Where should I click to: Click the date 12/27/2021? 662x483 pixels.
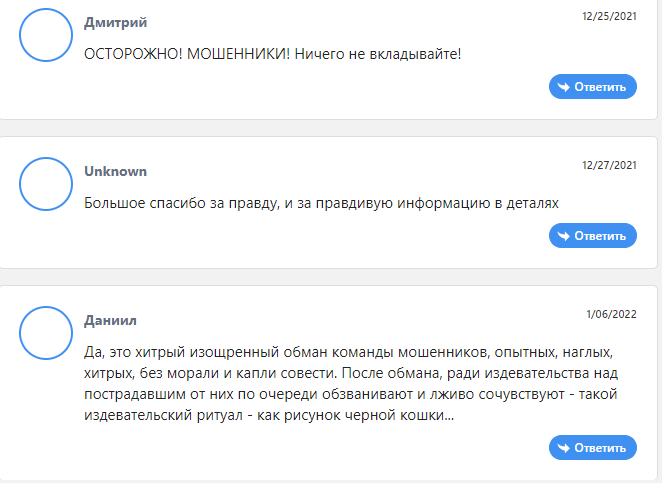click(x=609, y=165)
